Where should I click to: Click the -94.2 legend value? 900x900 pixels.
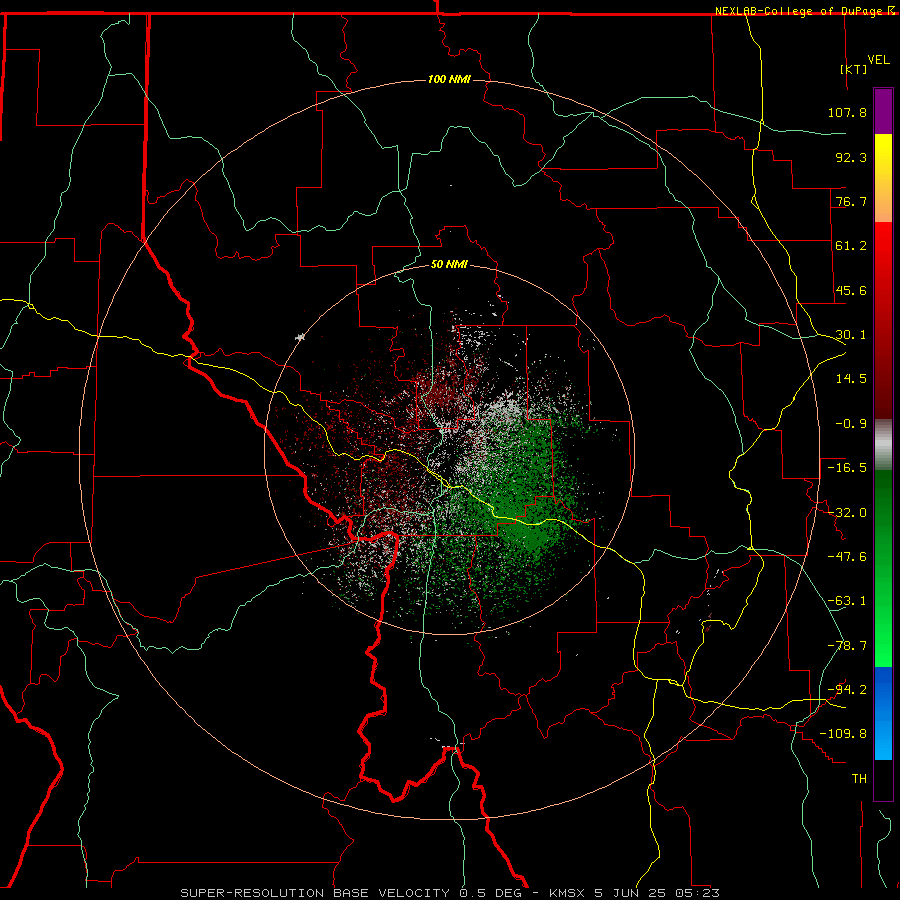point(847,690)
